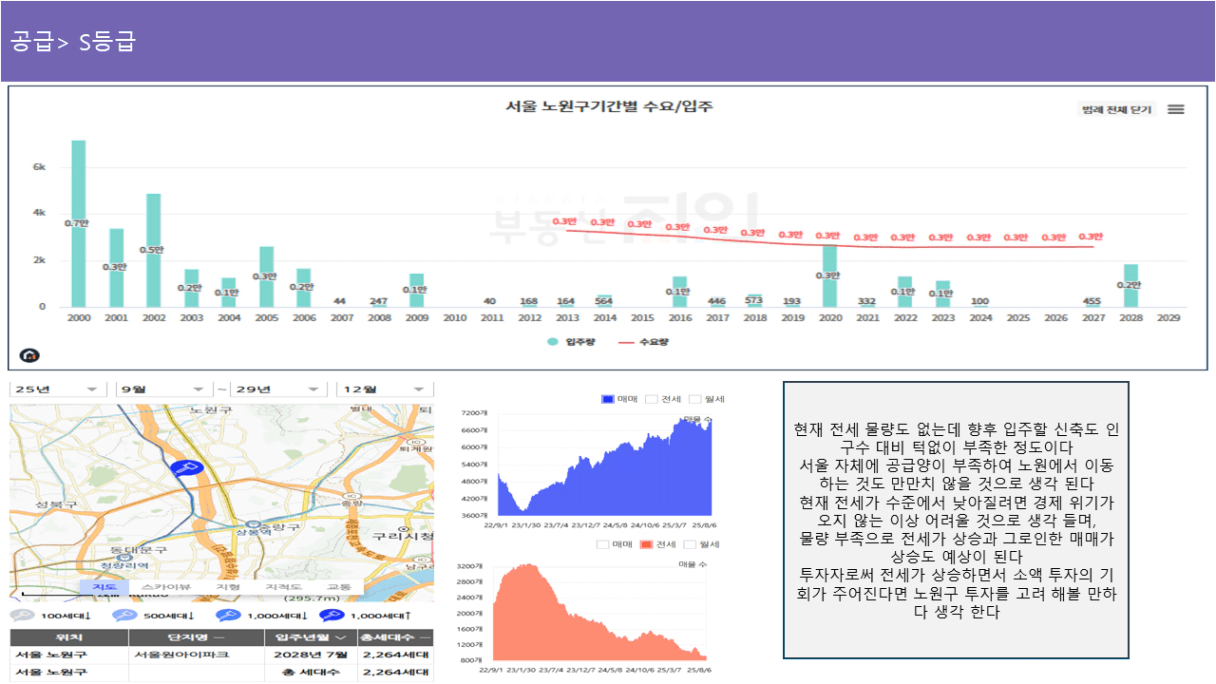Select the 지도 map type tab
Screen dimensions: 1216x684
[104, 586]
